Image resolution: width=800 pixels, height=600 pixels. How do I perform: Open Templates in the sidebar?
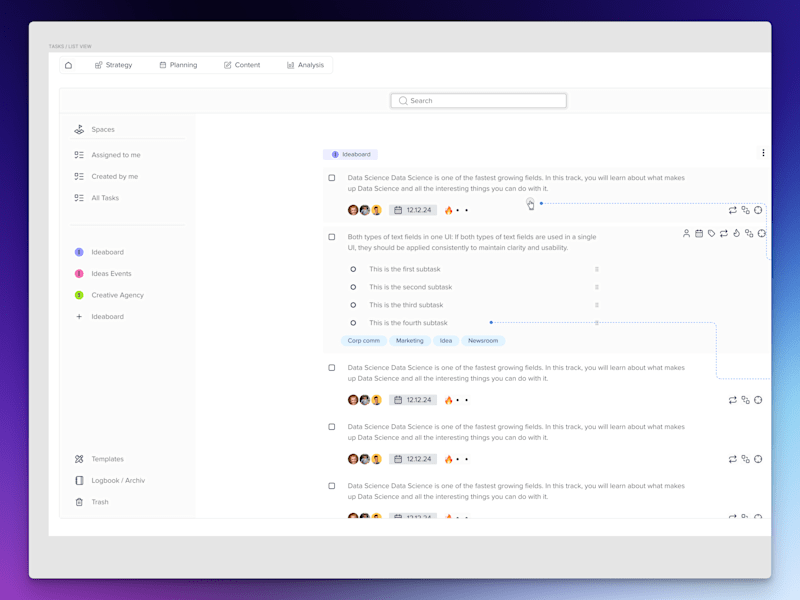[99, 459]
